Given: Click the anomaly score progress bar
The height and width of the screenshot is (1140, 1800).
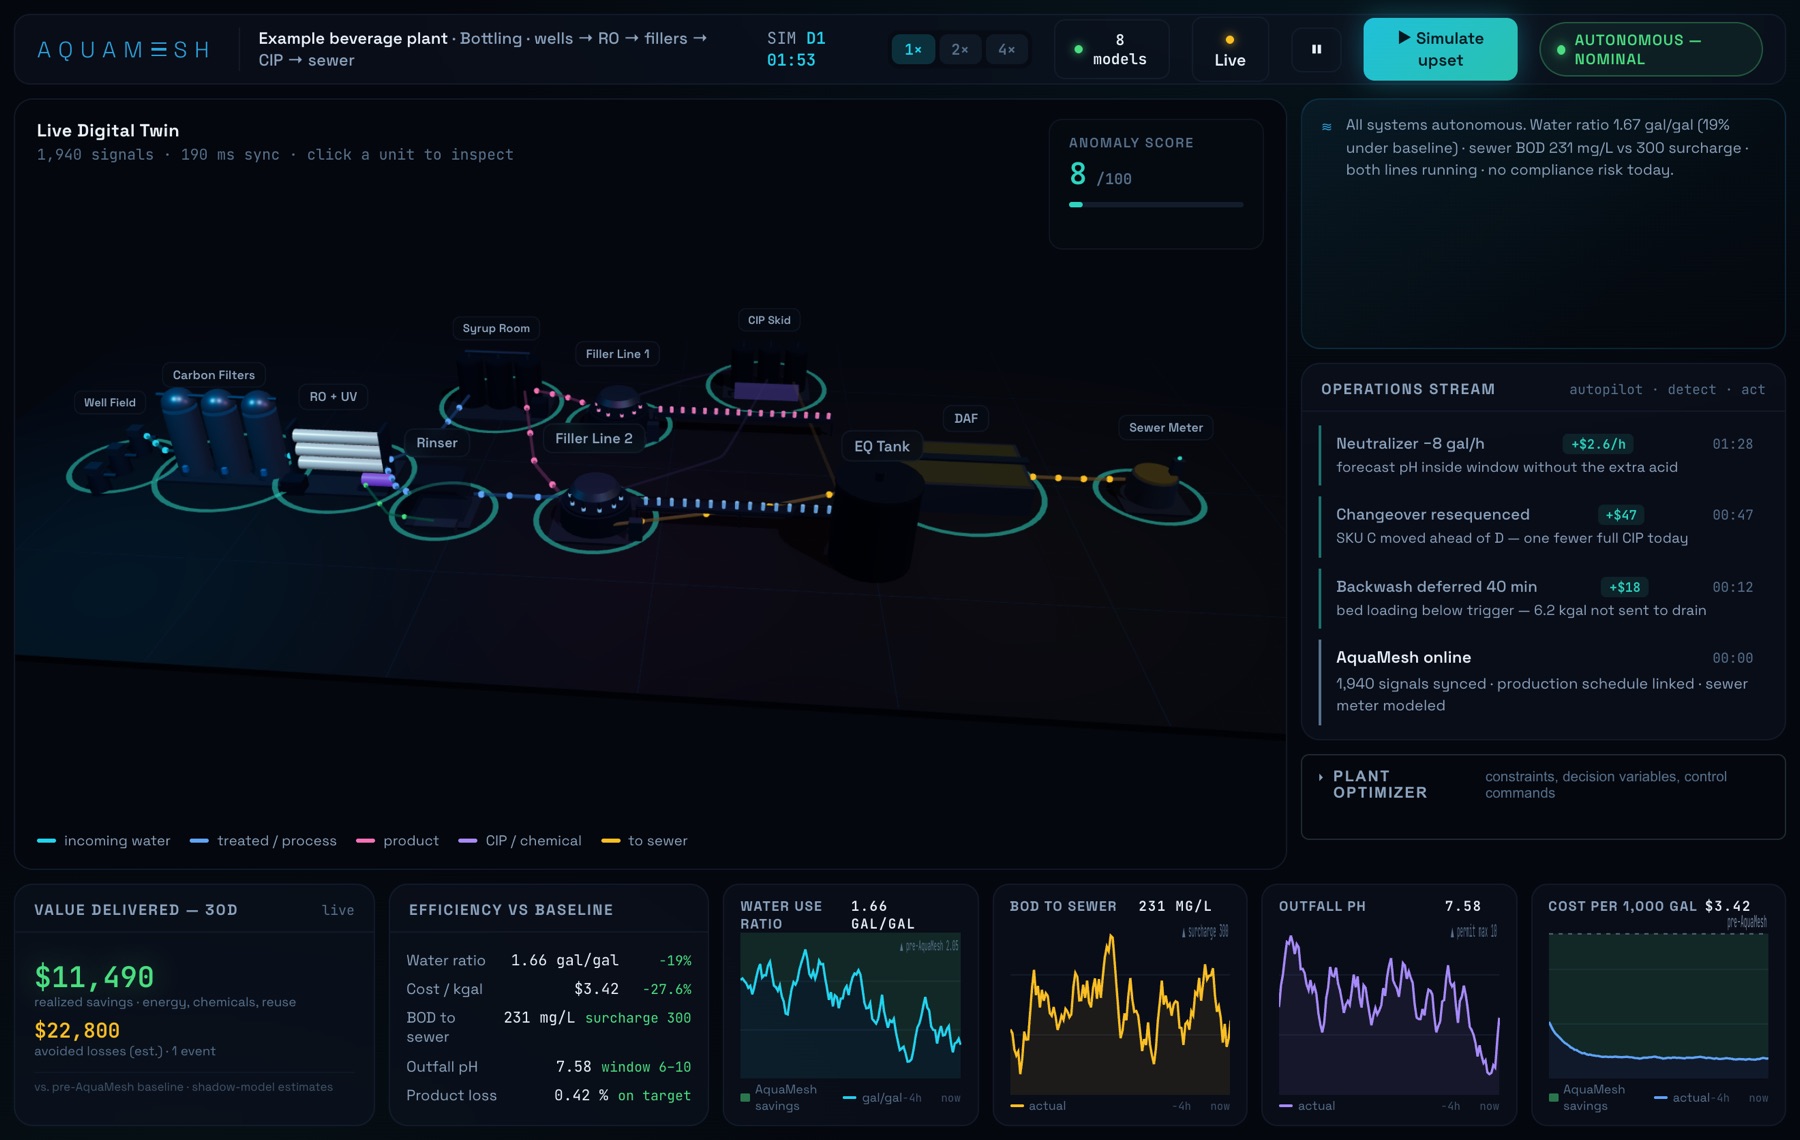Looking at the screenshot, I should 1156,205.
